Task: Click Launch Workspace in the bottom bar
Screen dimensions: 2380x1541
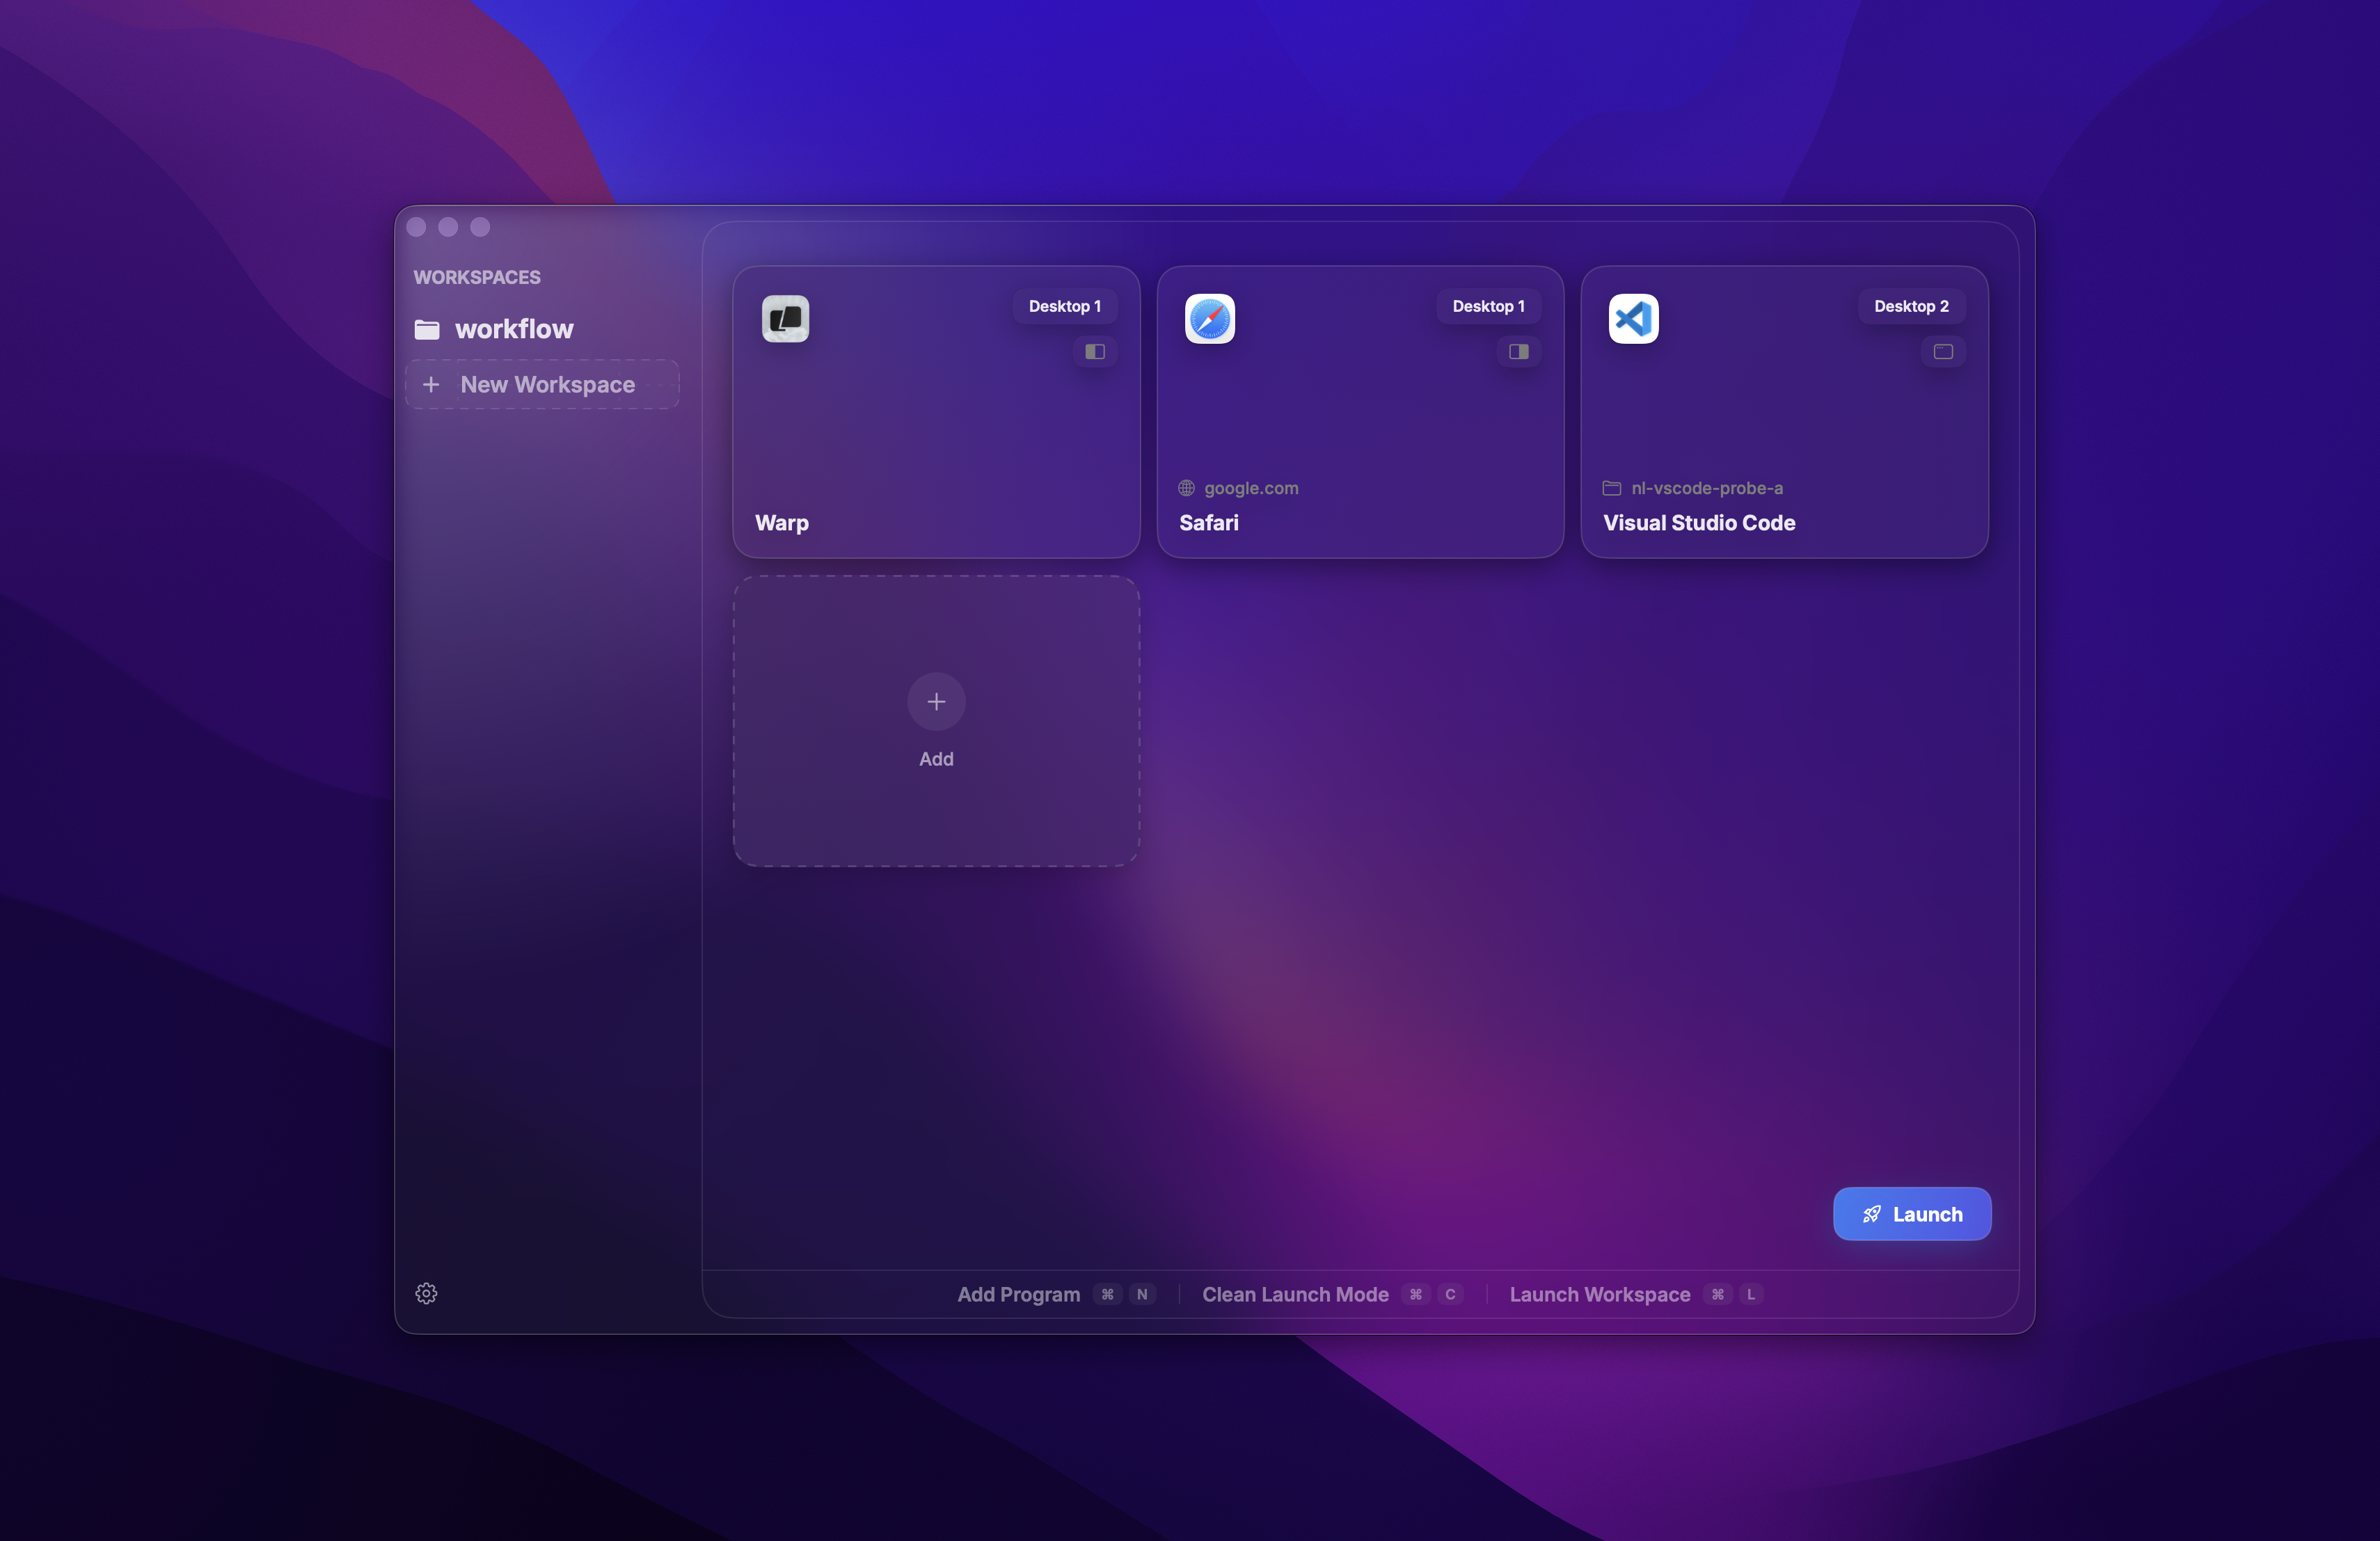Action: (x=1600, y=1294)
